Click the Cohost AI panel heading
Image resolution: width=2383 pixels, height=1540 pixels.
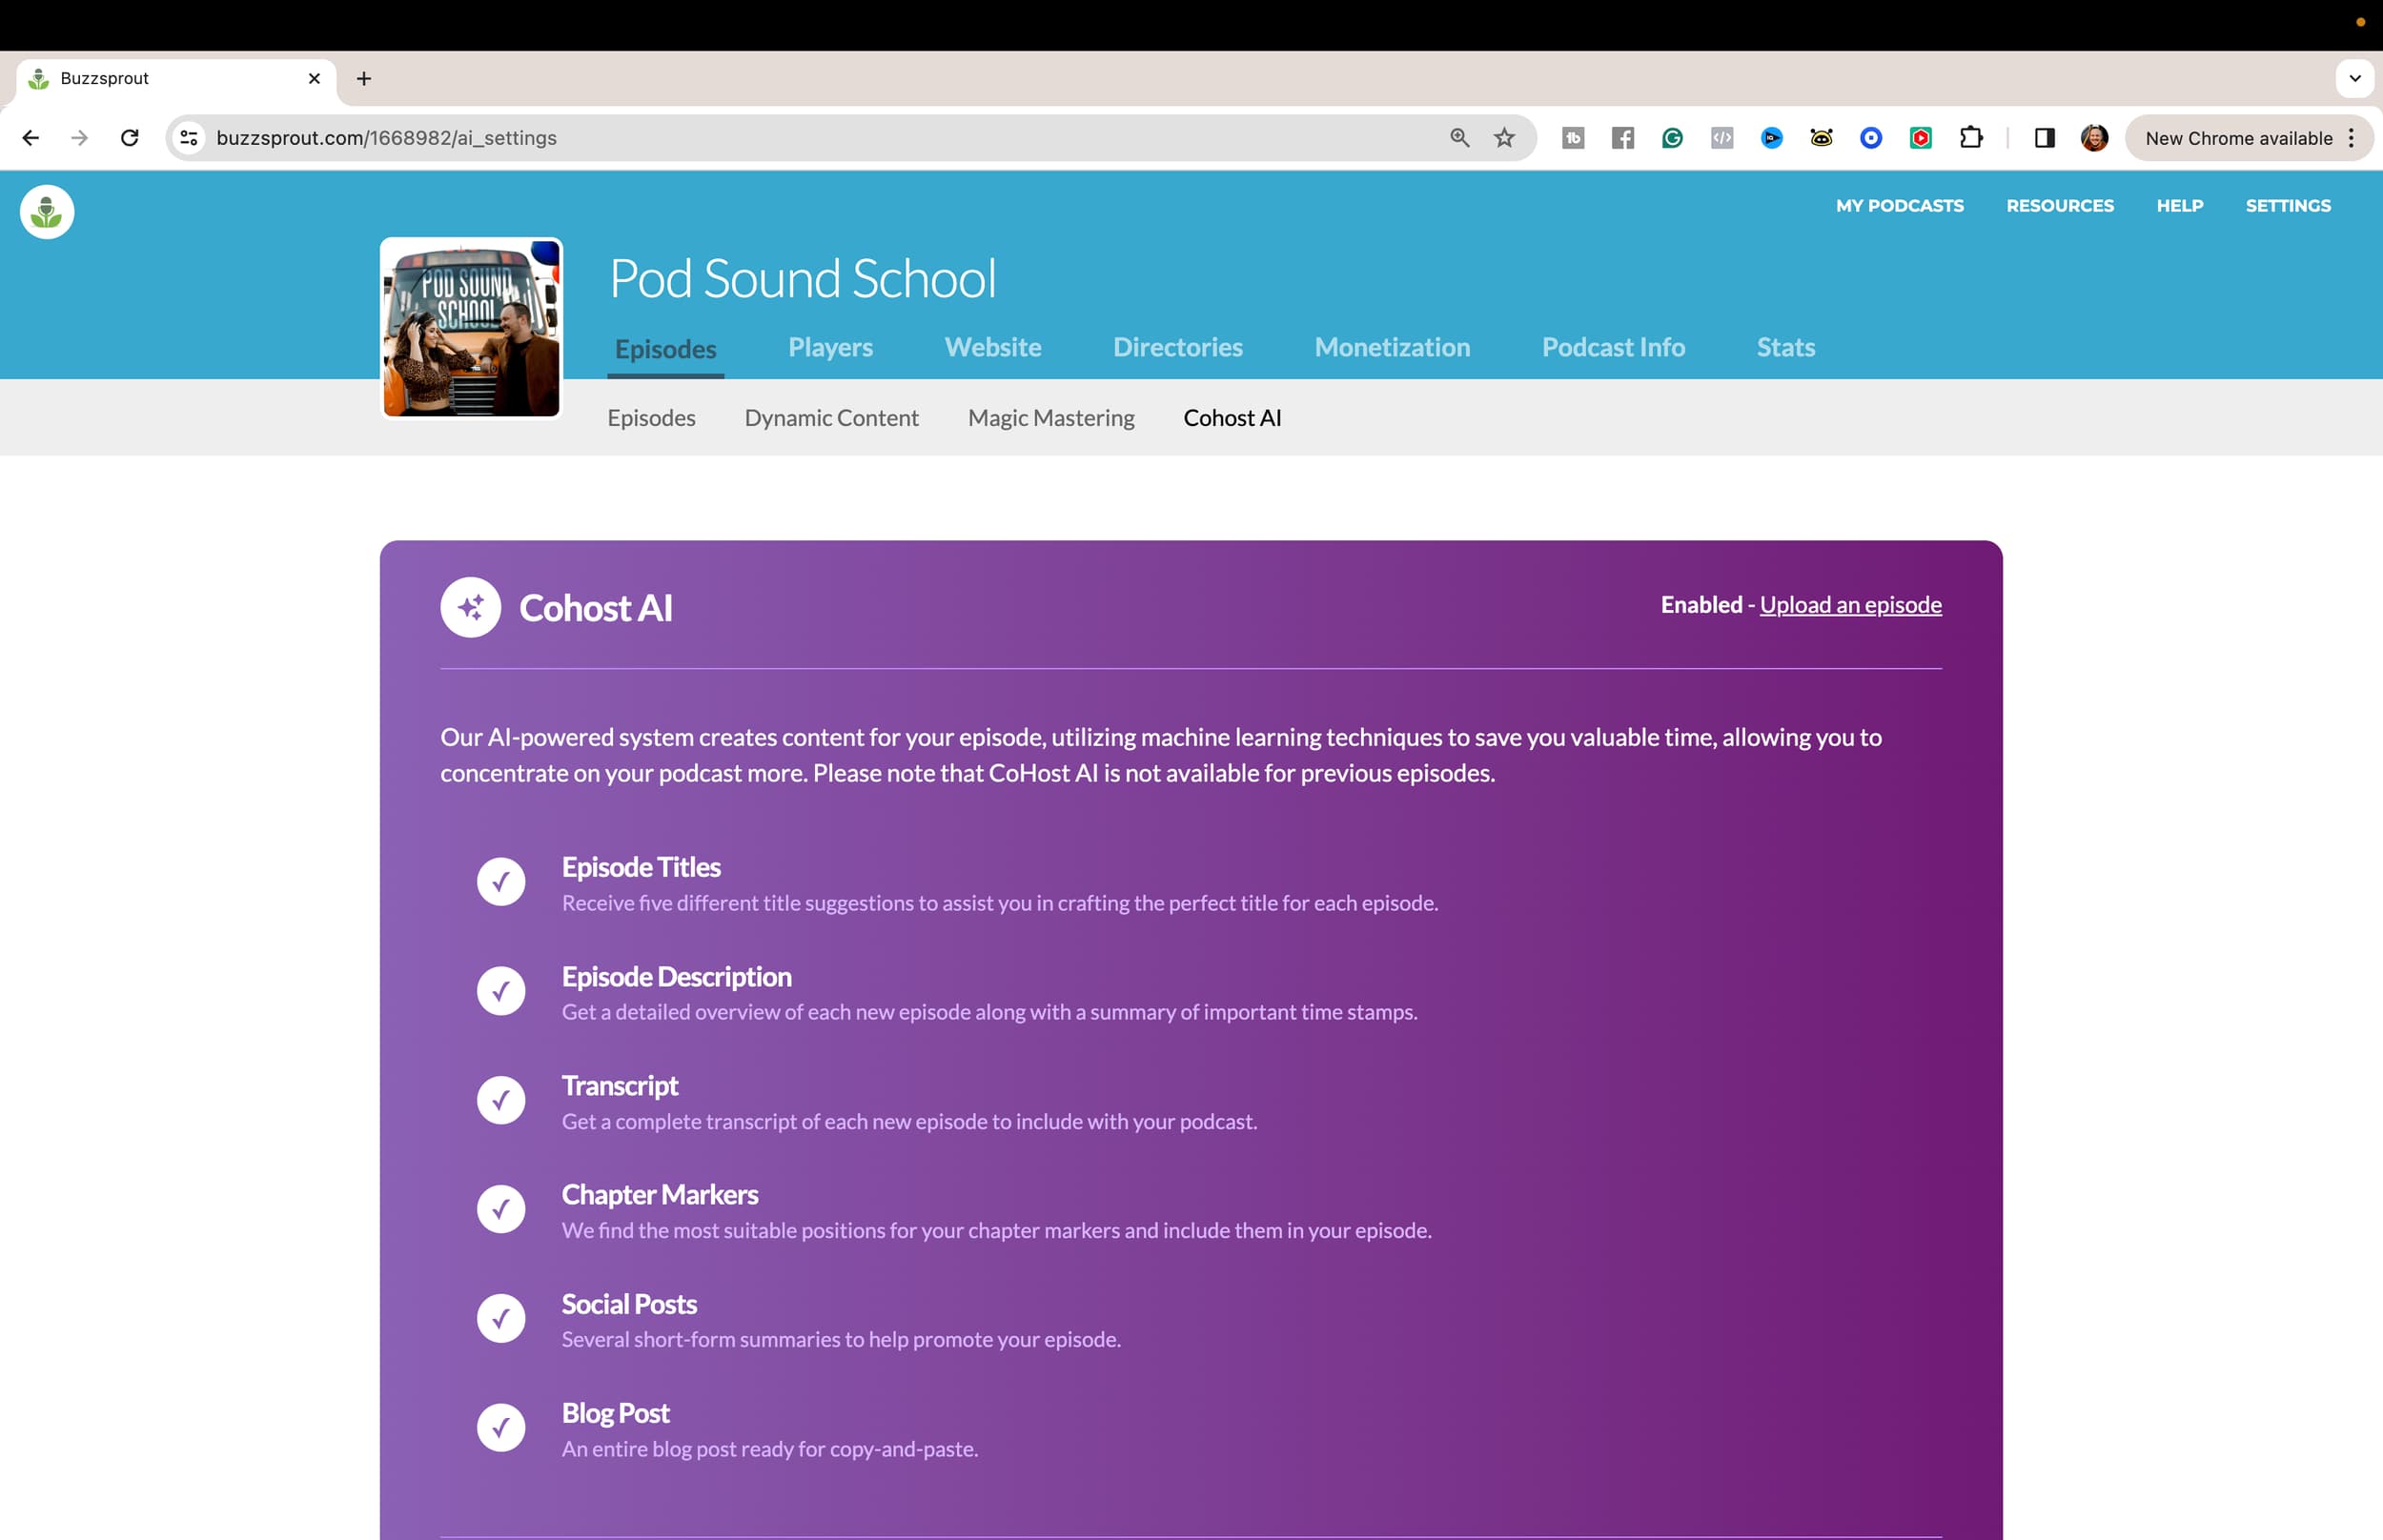pos(596,608)
